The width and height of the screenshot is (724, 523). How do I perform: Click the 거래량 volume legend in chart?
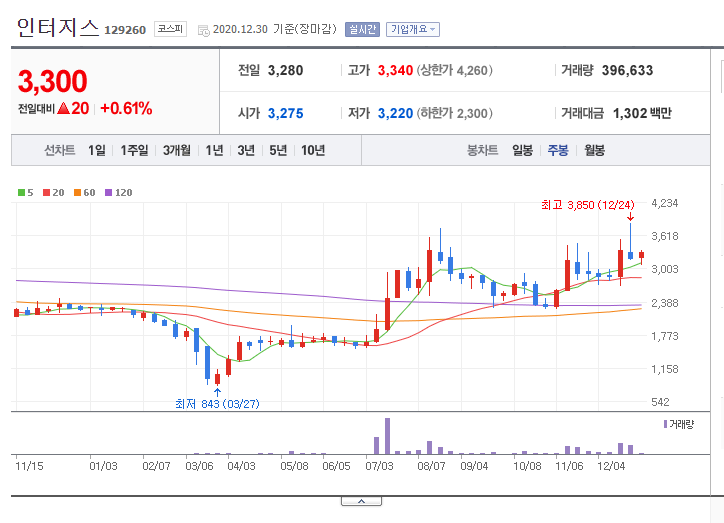pyautogui.click(x=679, y=424)
